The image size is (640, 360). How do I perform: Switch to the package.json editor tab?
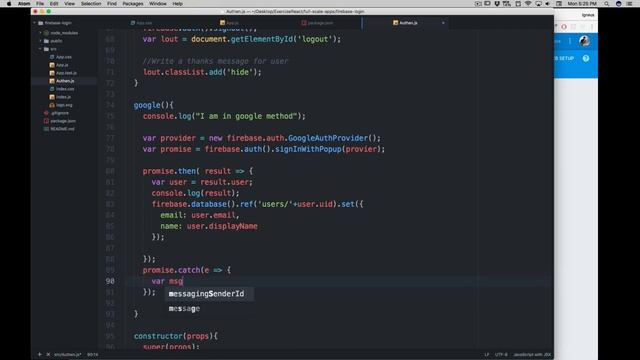tap(317, 23)
